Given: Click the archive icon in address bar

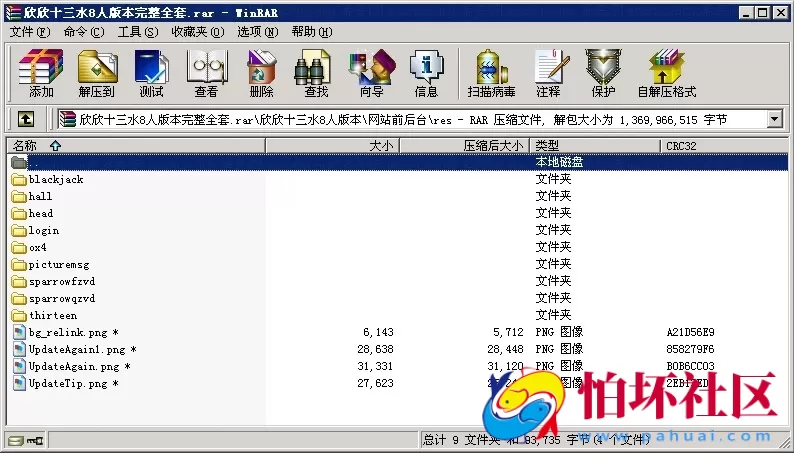Looking at the screenshot, I should (x=67, y=119).
